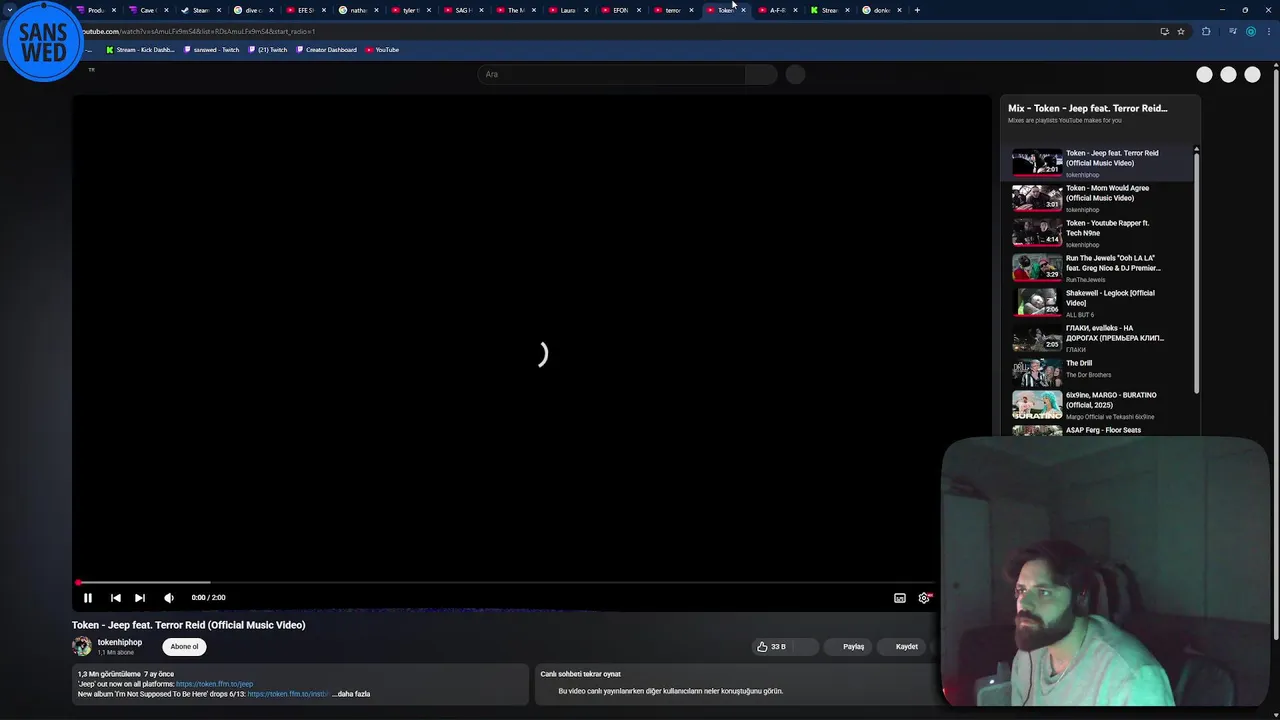Close the Token browser tab

point(743,10)
